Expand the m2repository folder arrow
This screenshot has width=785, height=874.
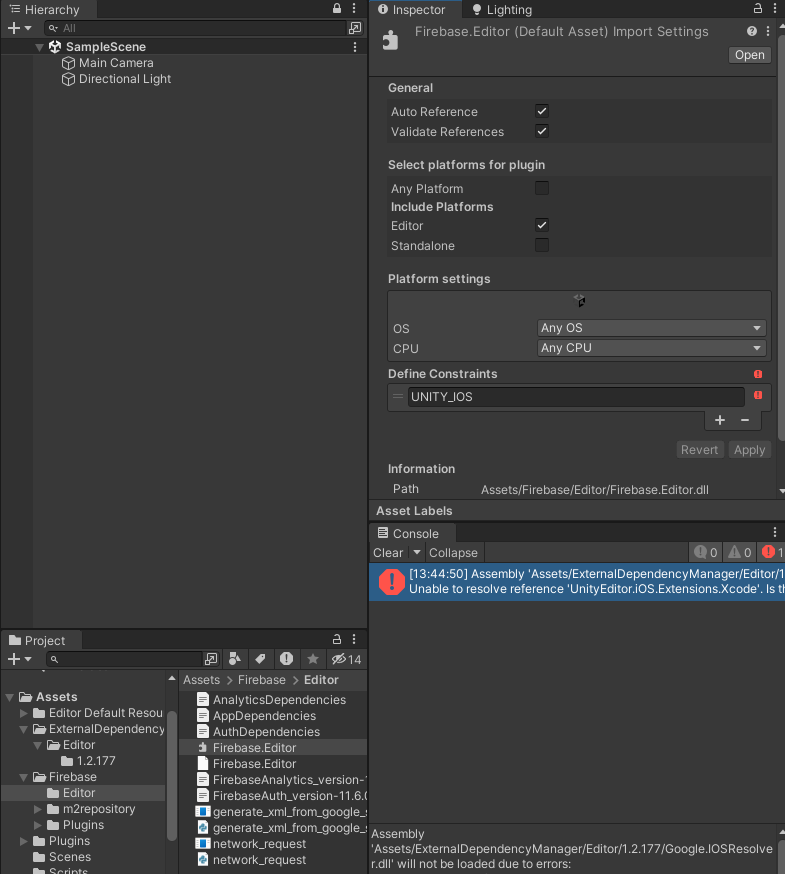coord(37,809)
